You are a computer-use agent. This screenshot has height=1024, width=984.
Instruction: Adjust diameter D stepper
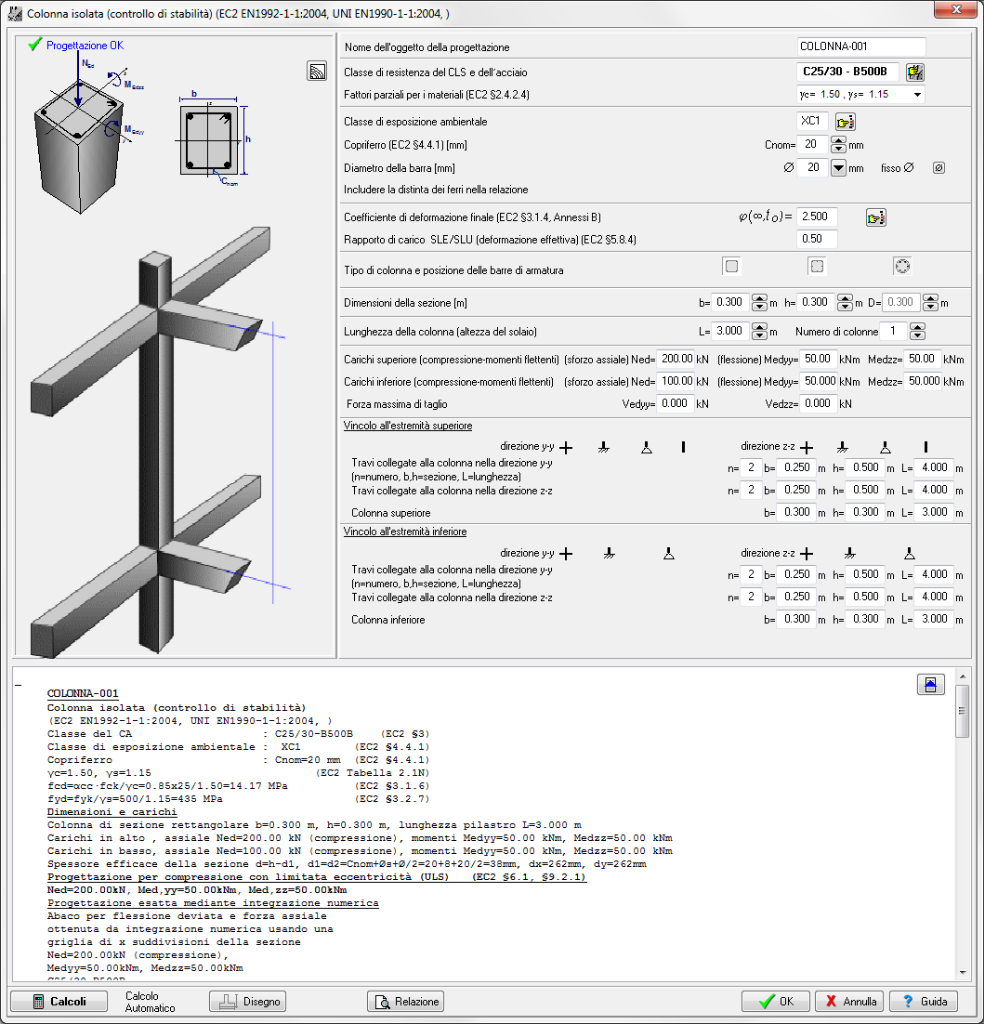point(930,302)
